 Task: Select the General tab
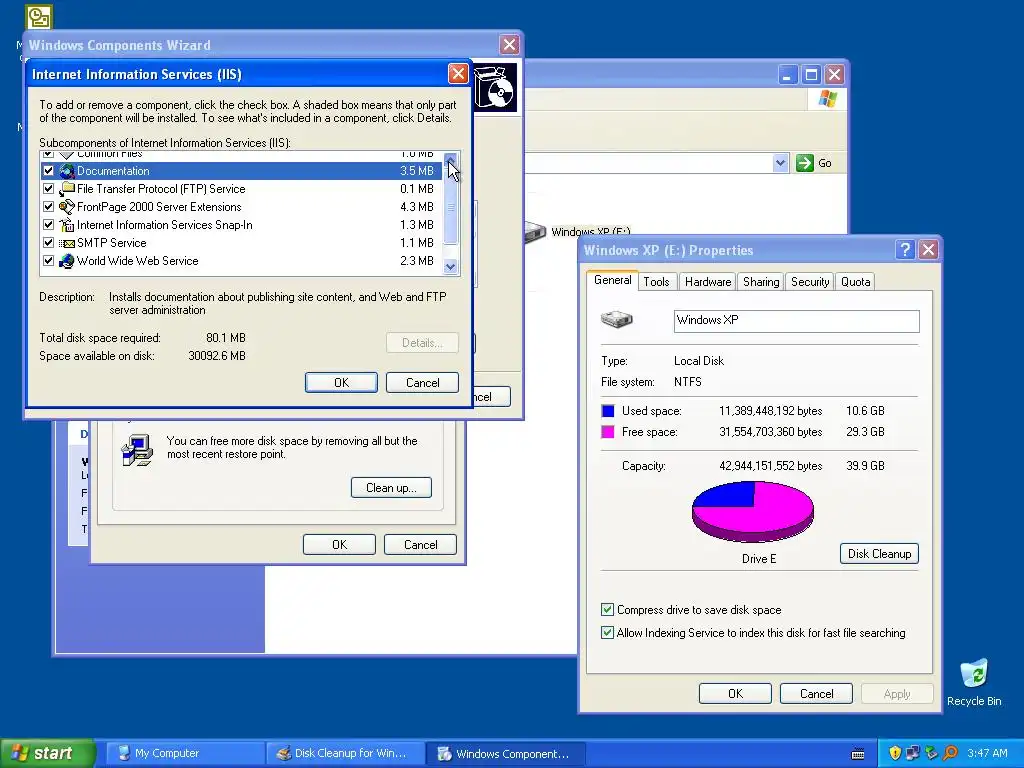[613, 280]
